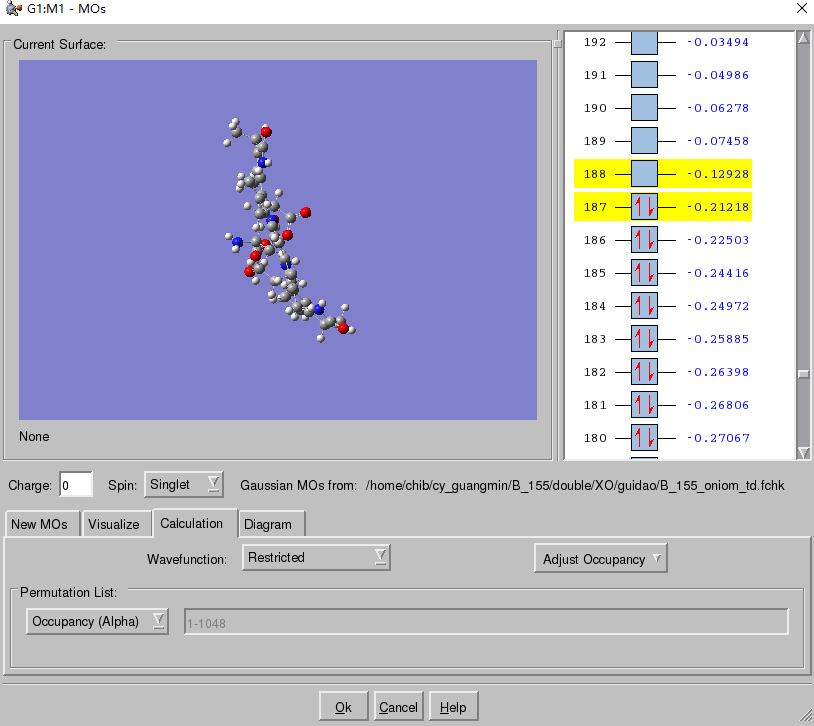Open the Adjust Occupancy menu
The height and width of the screenshot is (726, 814).
[x=600, y=559]
